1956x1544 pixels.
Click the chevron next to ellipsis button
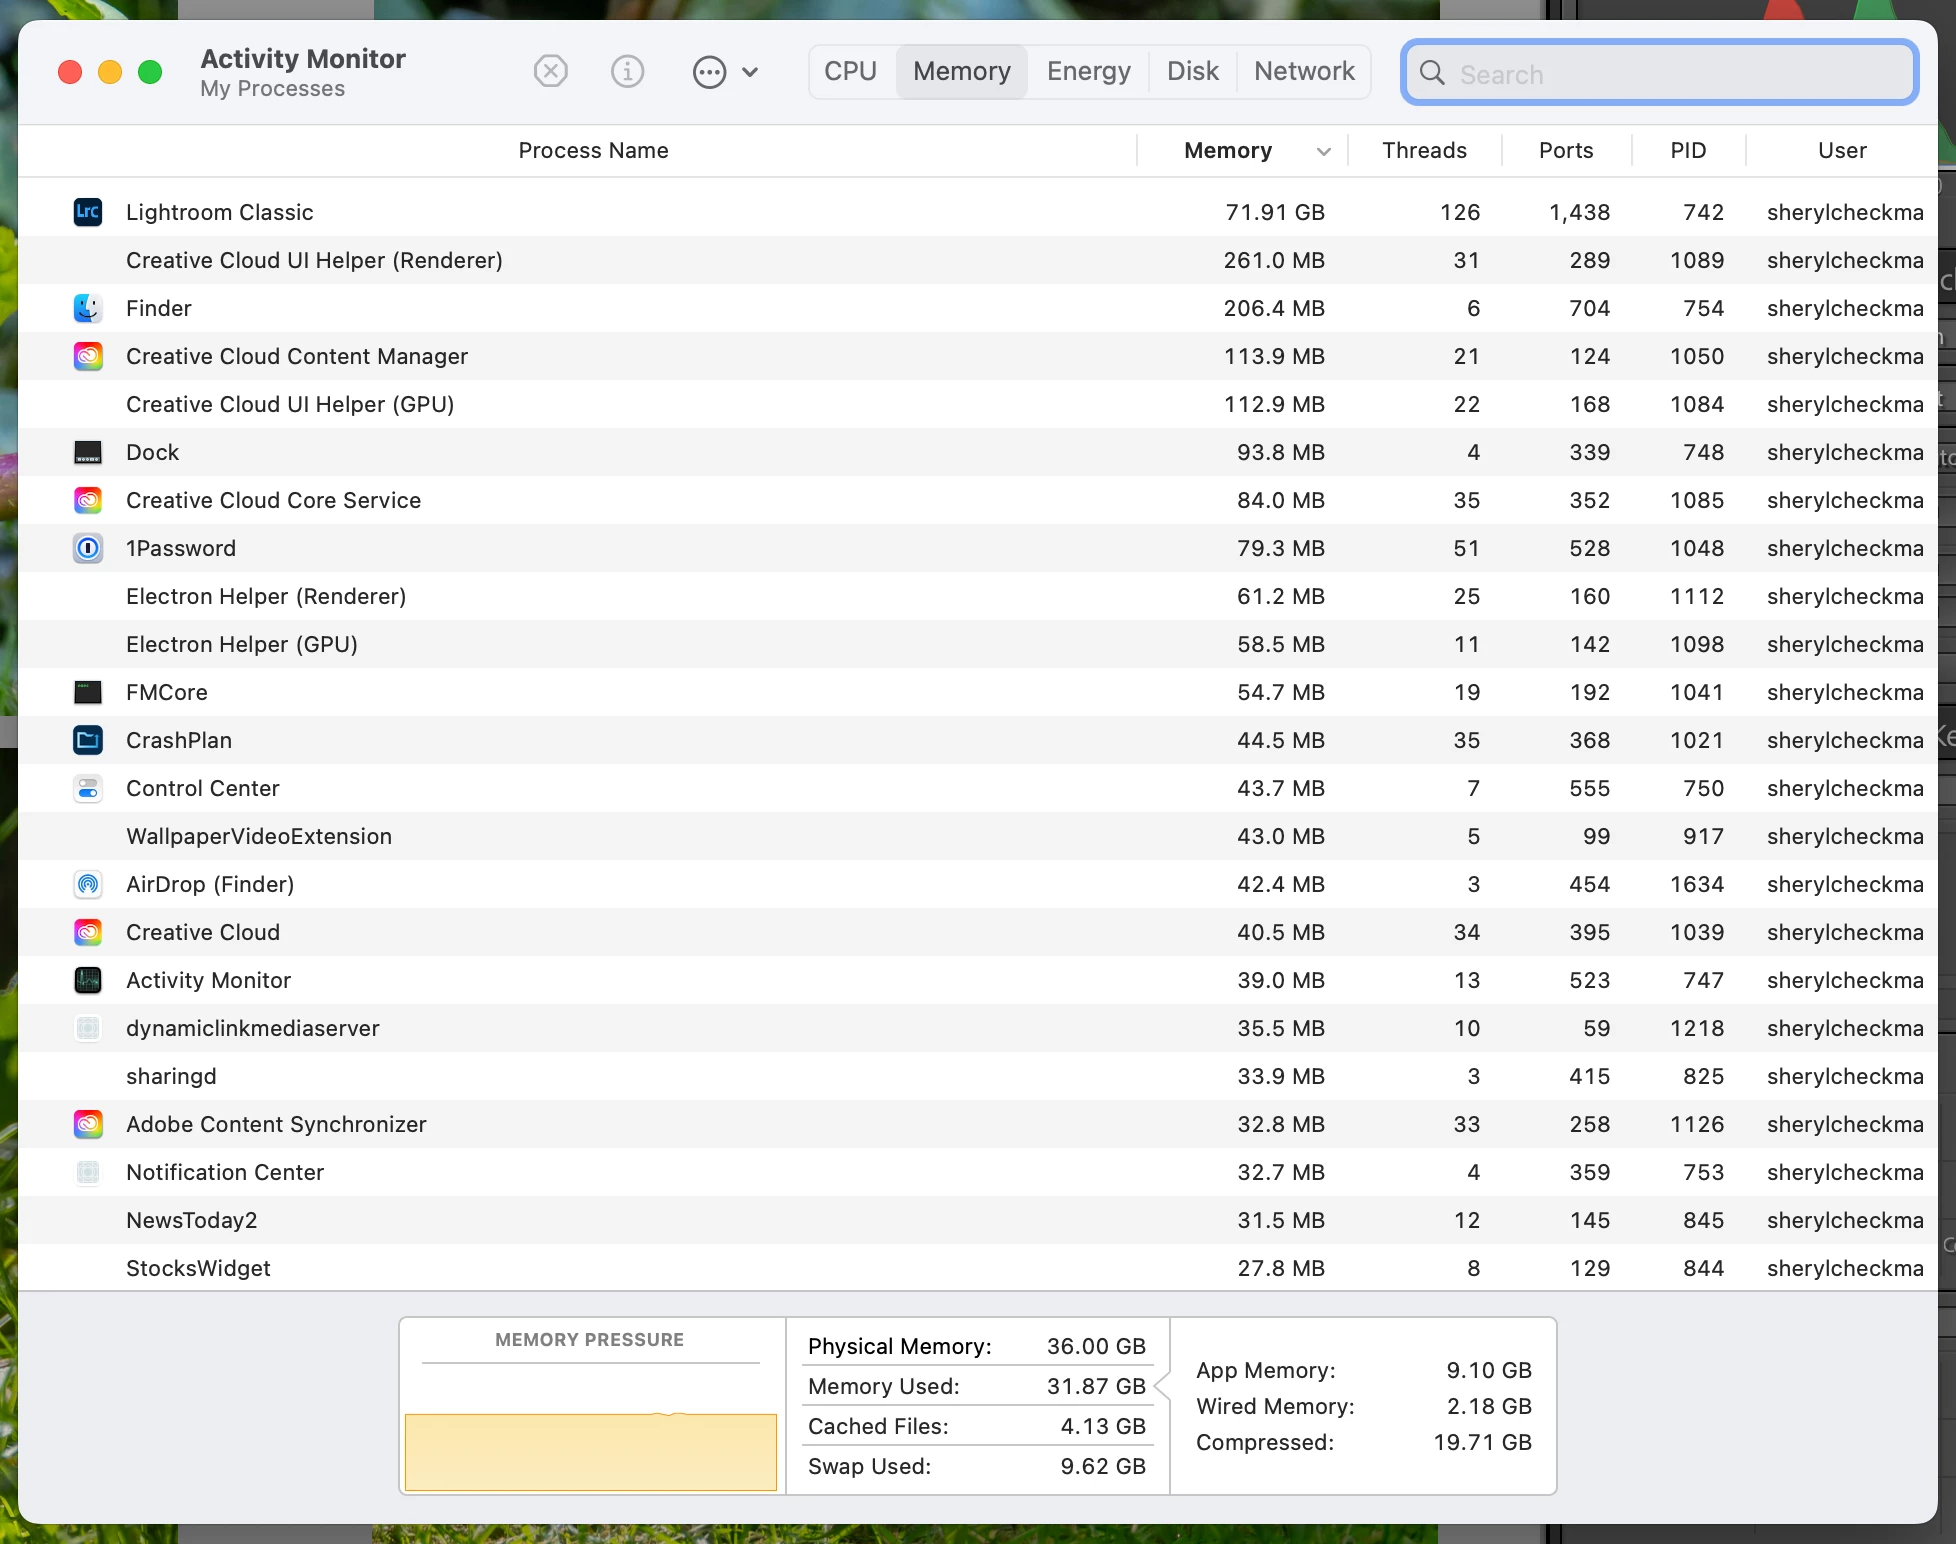pos(750,72)
